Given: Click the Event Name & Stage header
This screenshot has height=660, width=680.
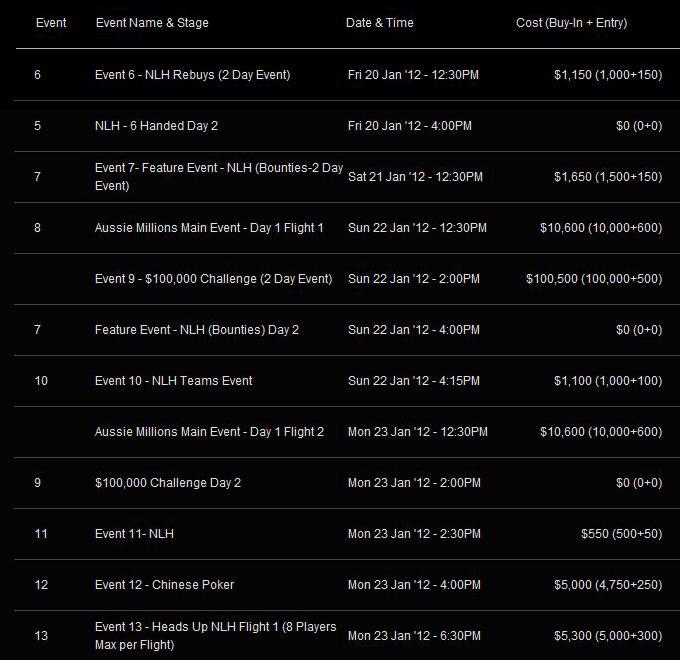Looking at the screenshot, I should coord(152,23).
